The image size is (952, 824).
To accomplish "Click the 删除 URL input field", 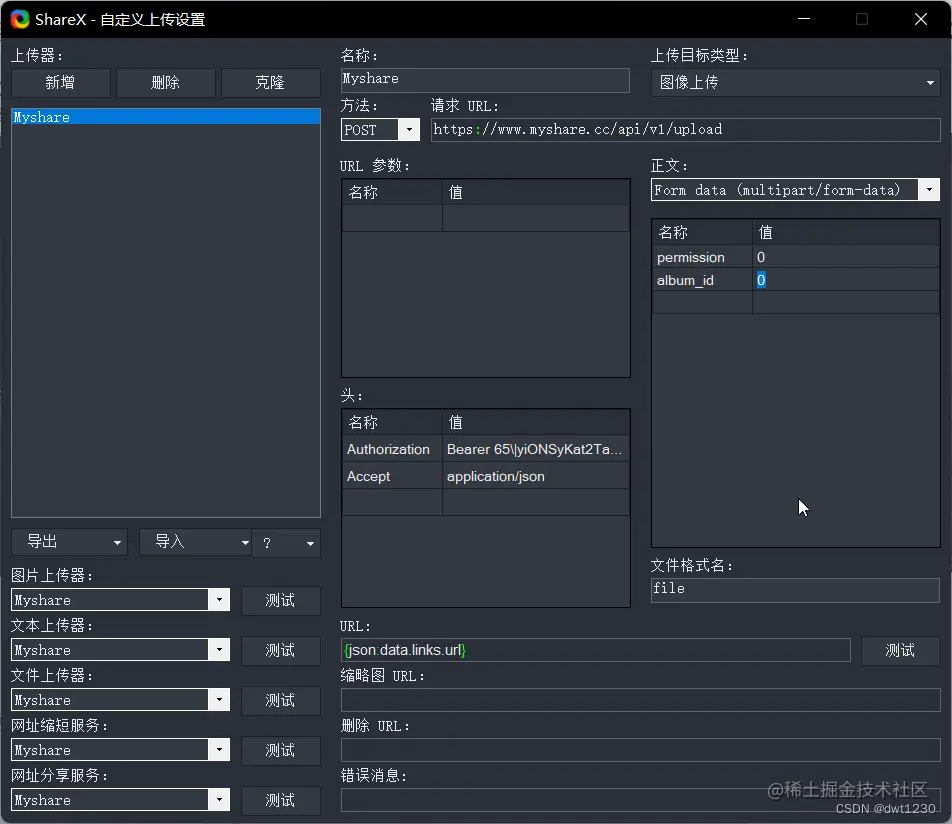I will [641, 750].
